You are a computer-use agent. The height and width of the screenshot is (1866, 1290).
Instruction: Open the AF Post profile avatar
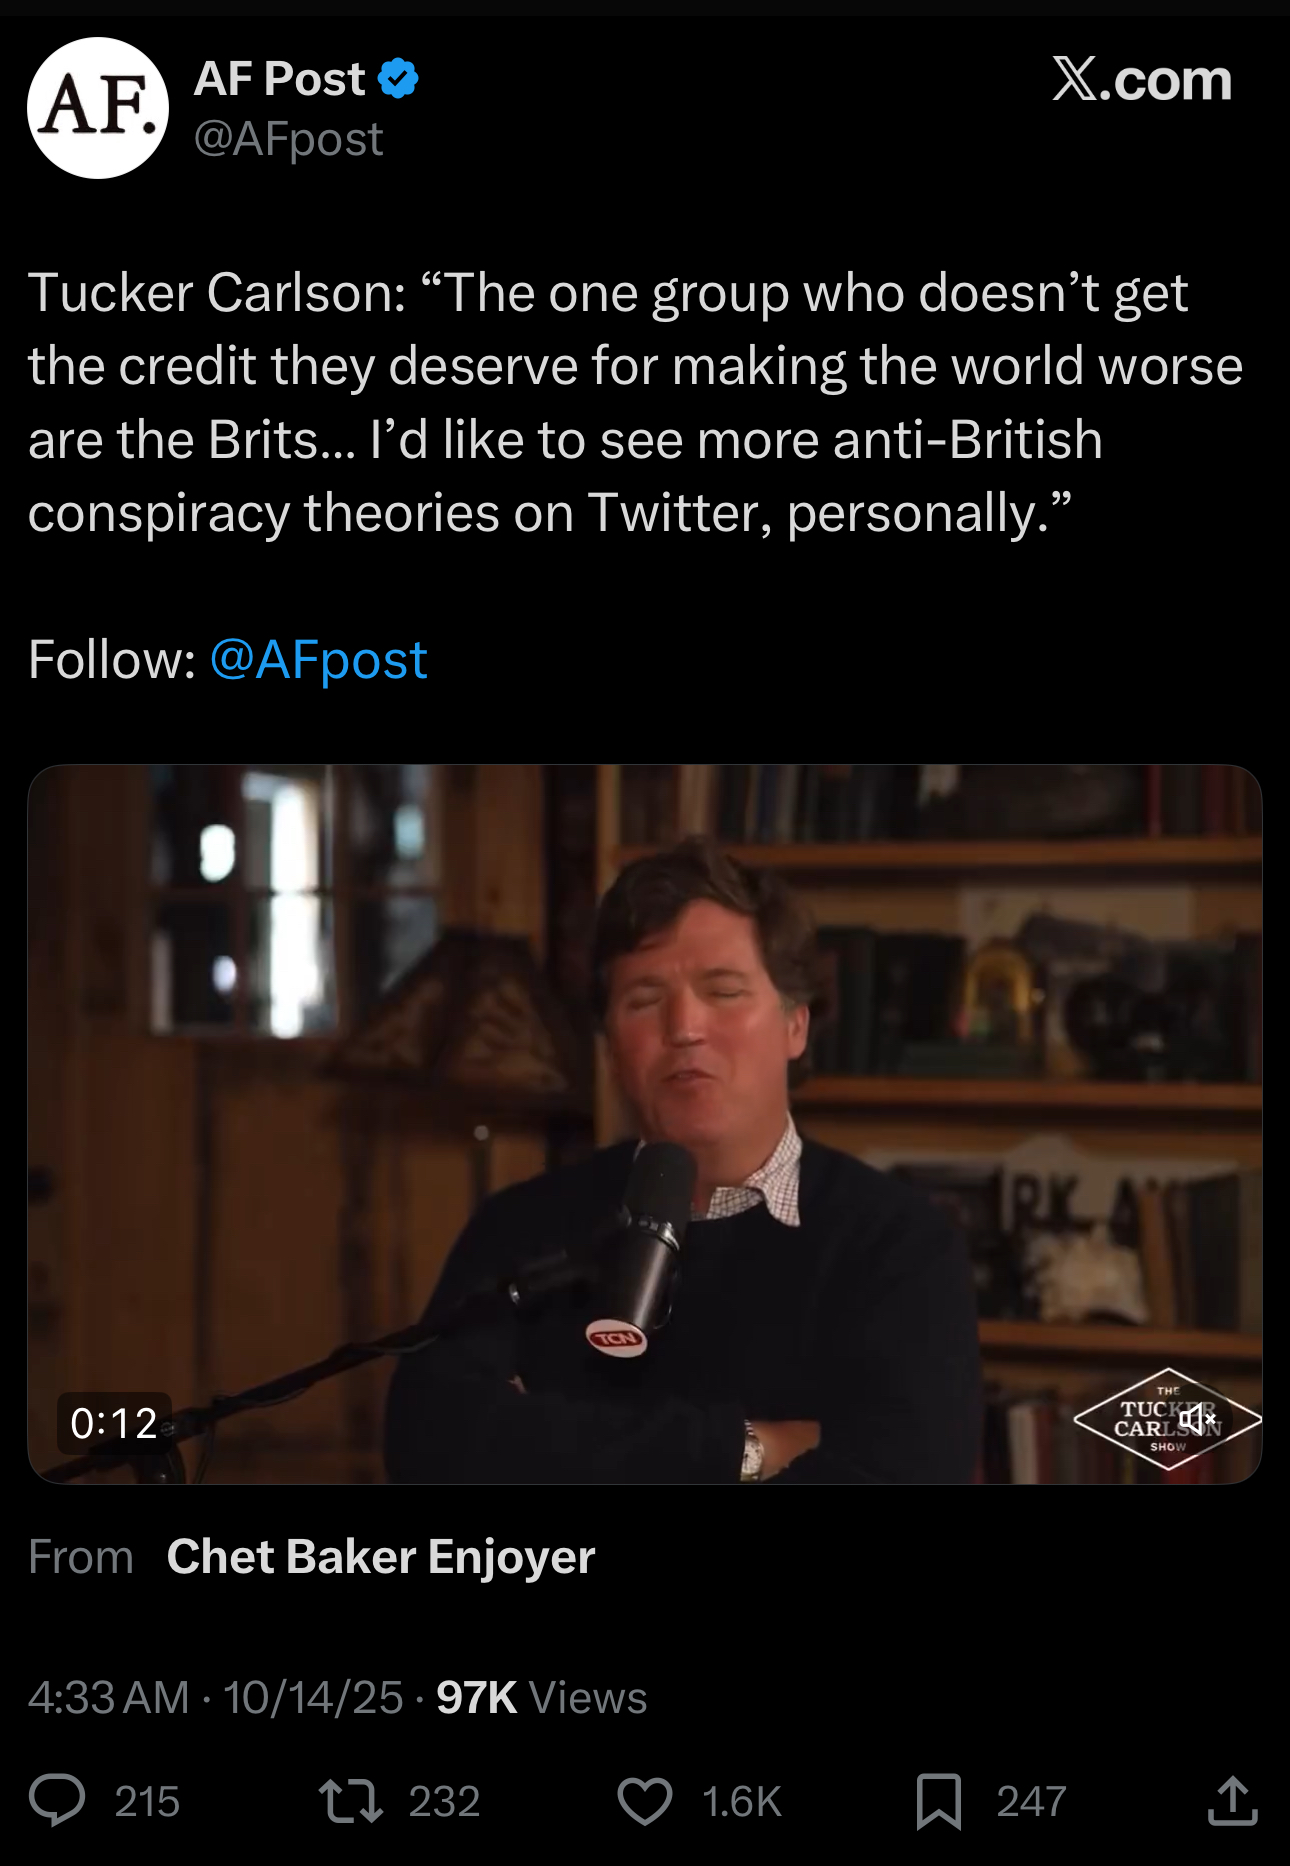tap(98, 108)
